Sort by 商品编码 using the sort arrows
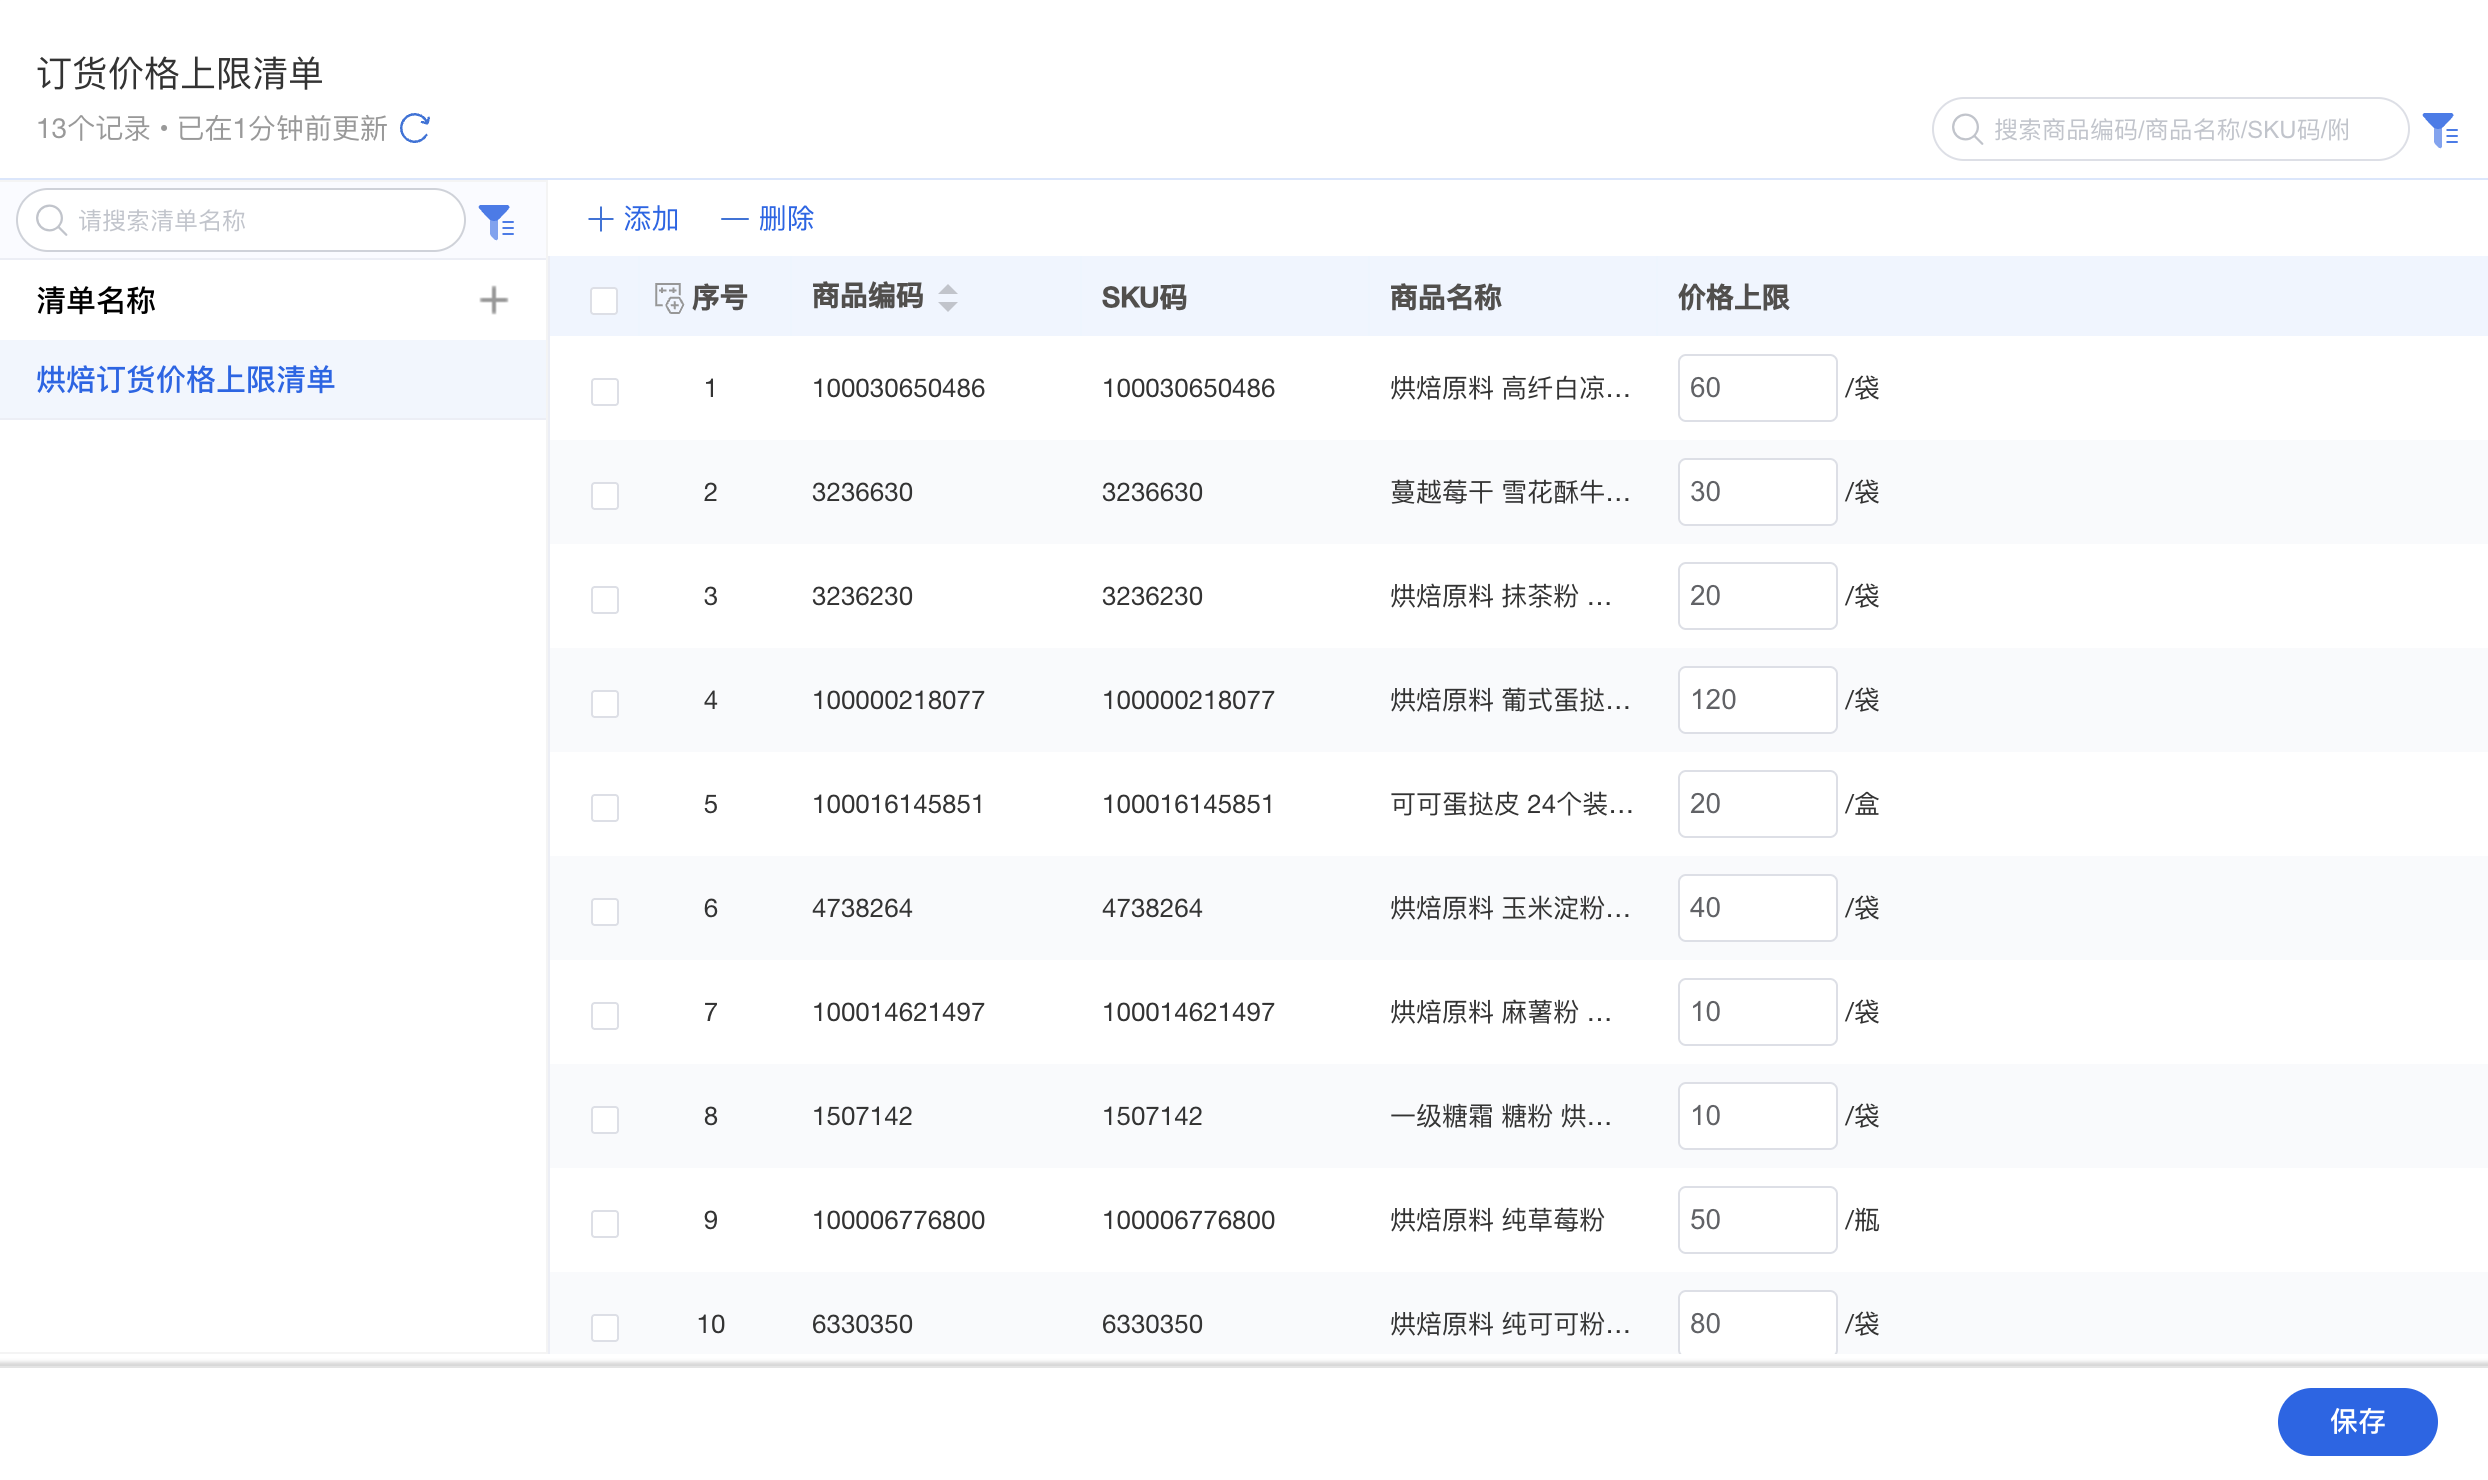 [x=948, y=298]
